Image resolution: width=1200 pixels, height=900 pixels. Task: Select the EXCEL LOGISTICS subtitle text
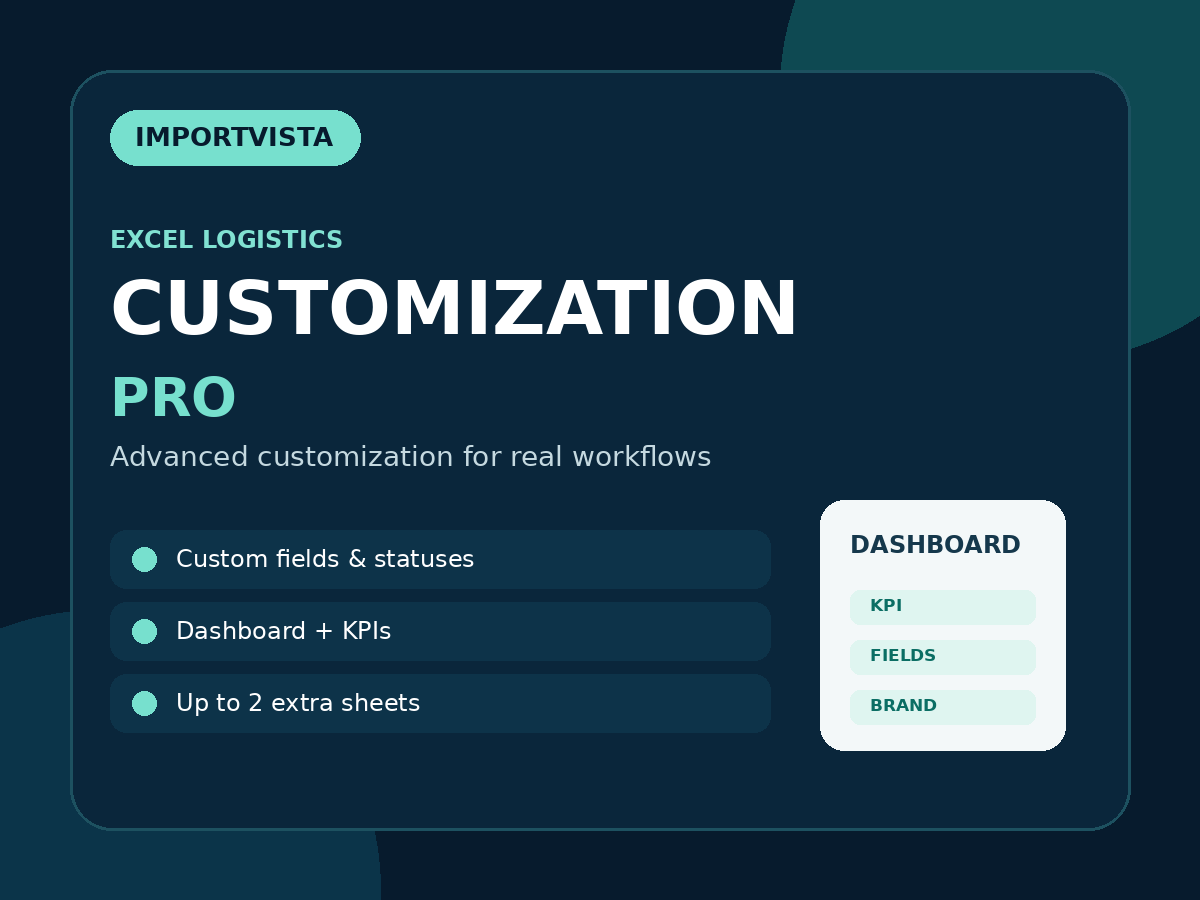226,240
